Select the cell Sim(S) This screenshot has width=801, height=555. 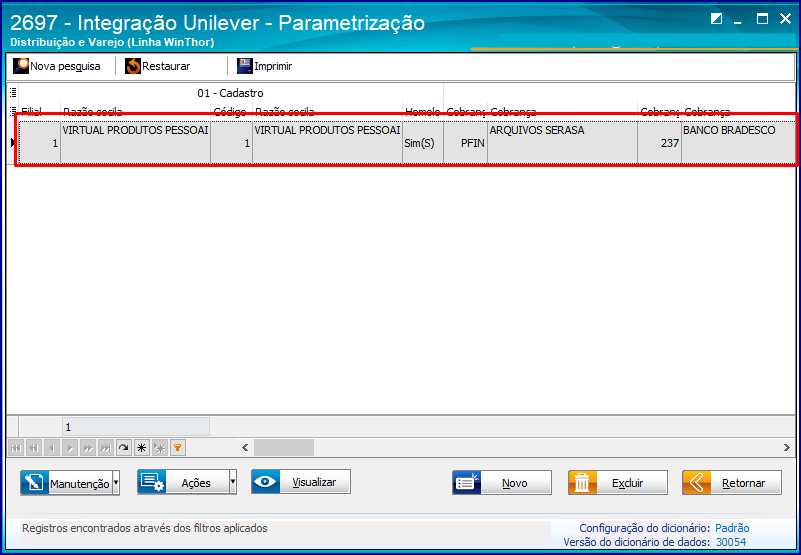tap(422, 143)
